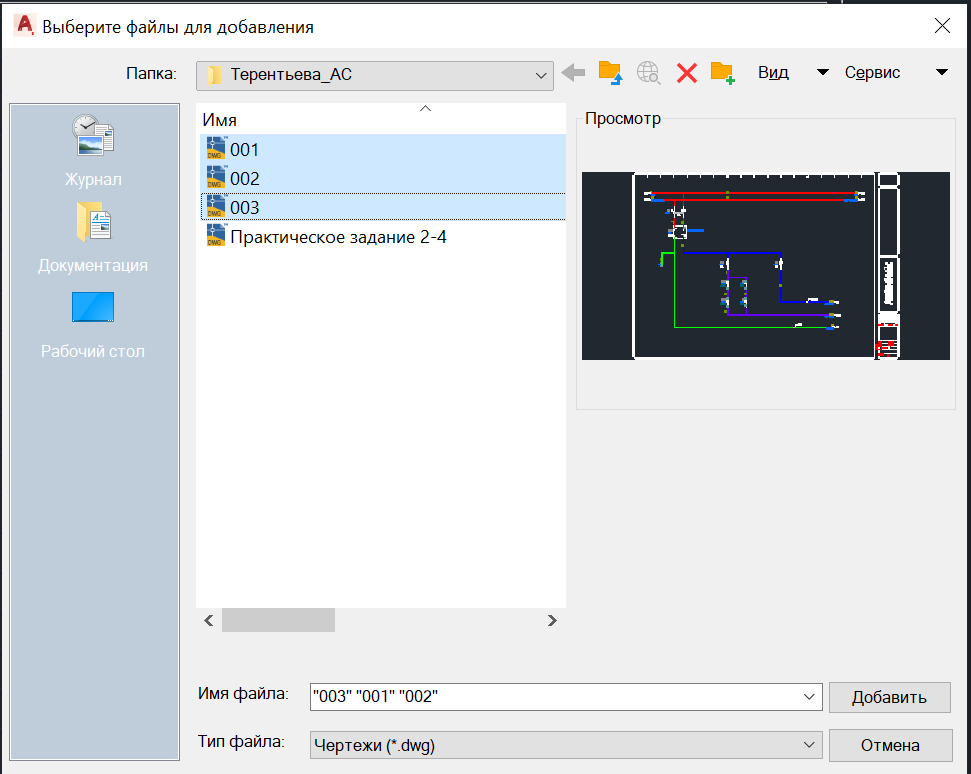Screen dimensions: 971x774
Task: Create a new folder icon
Action: [723, 73]
